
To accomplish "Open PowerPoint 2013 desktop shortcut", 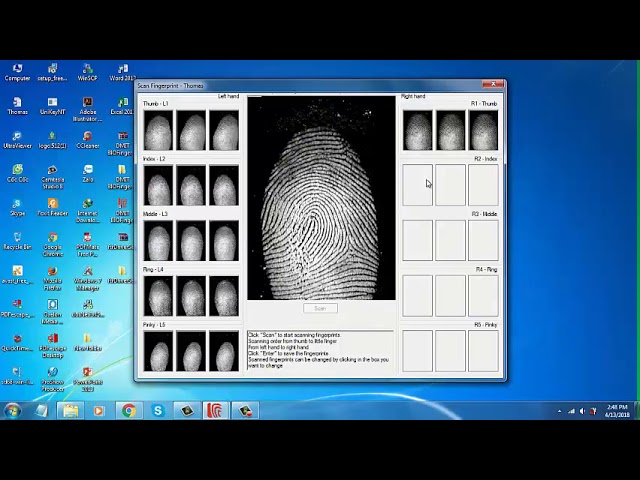I will pyautogui.click(x=87, y=380).
